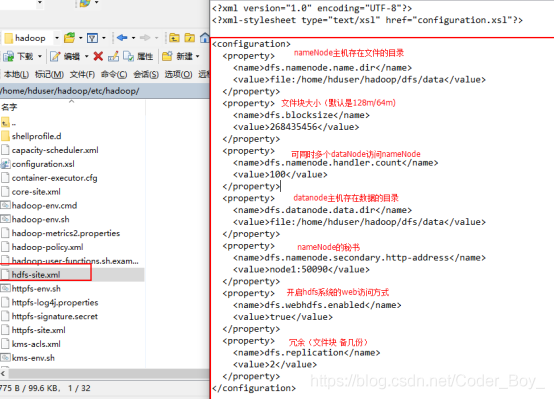Click the dfs.datanode.data.dir line

(x=322, y=210)
